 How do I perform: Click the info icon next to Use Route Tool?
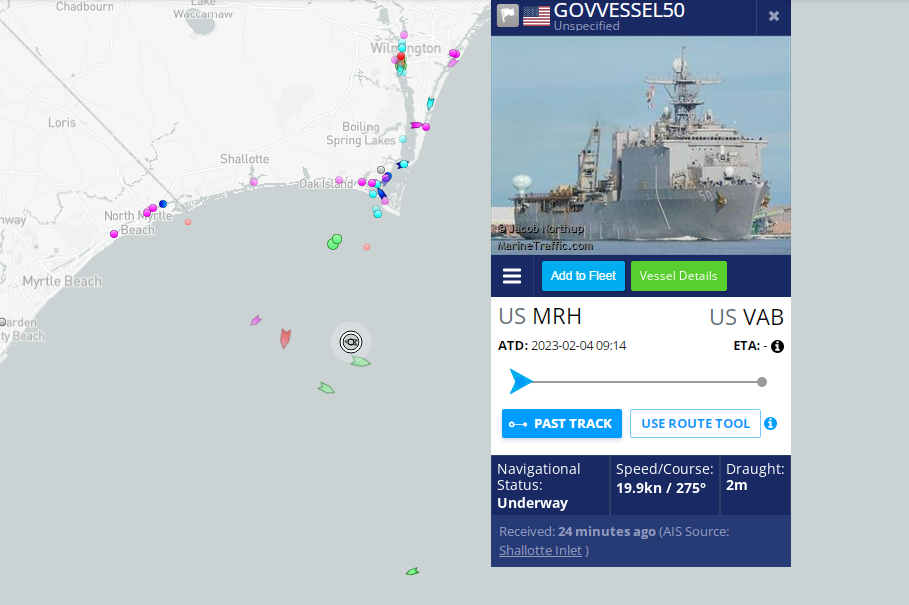click(x=770, y=424)
